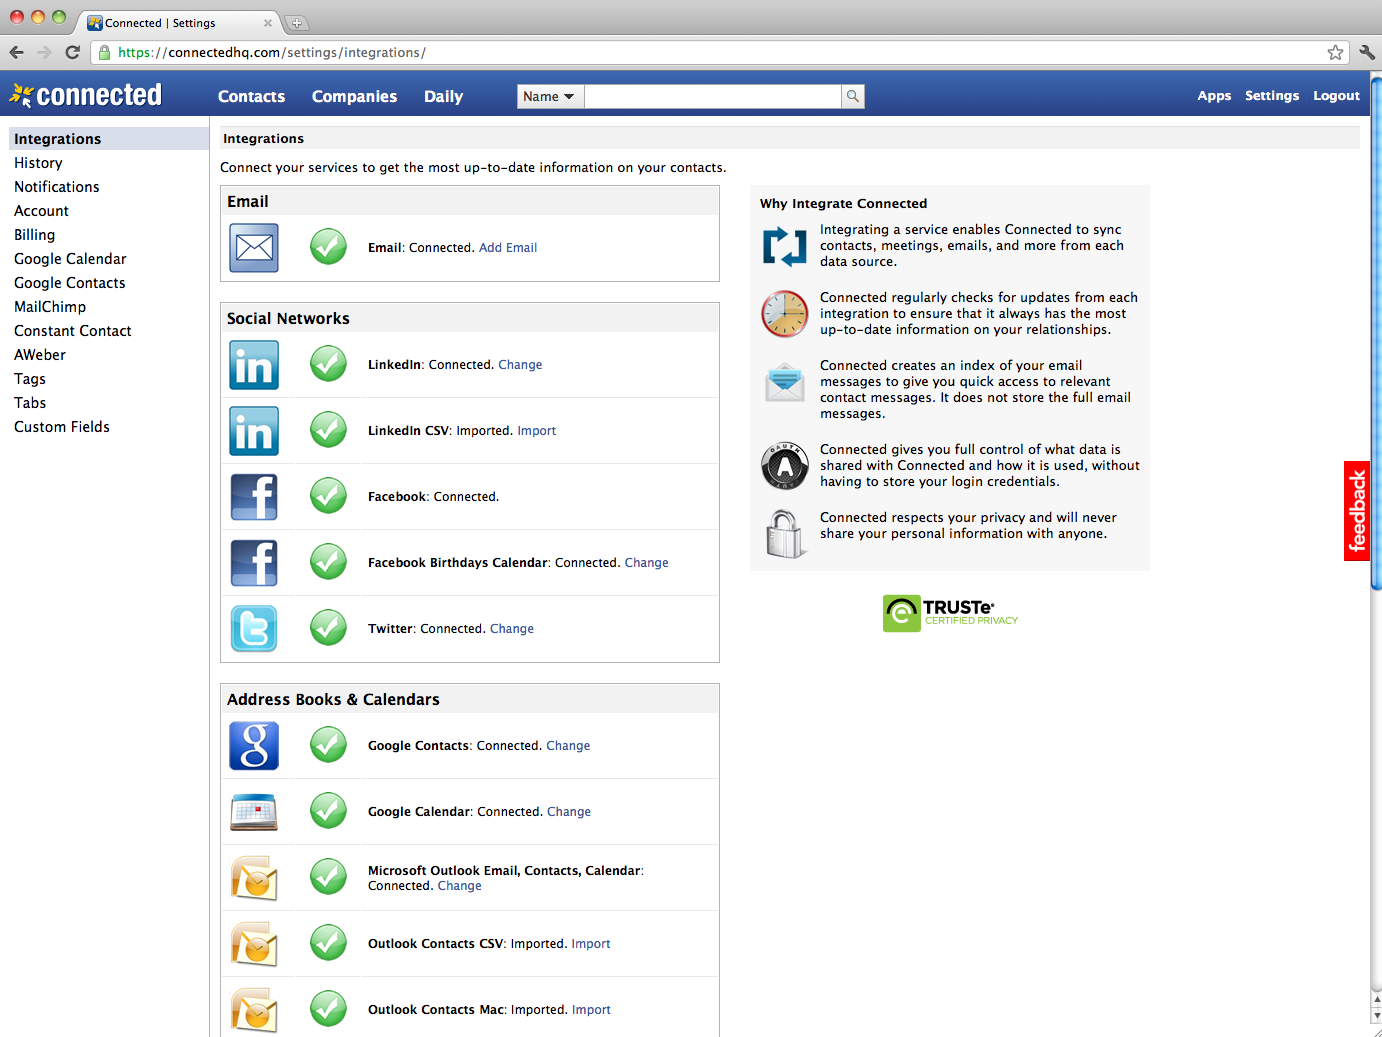The image size is (1382, 1037).
Task: Open the Companies menu
Action: click(x=354, y=96)
